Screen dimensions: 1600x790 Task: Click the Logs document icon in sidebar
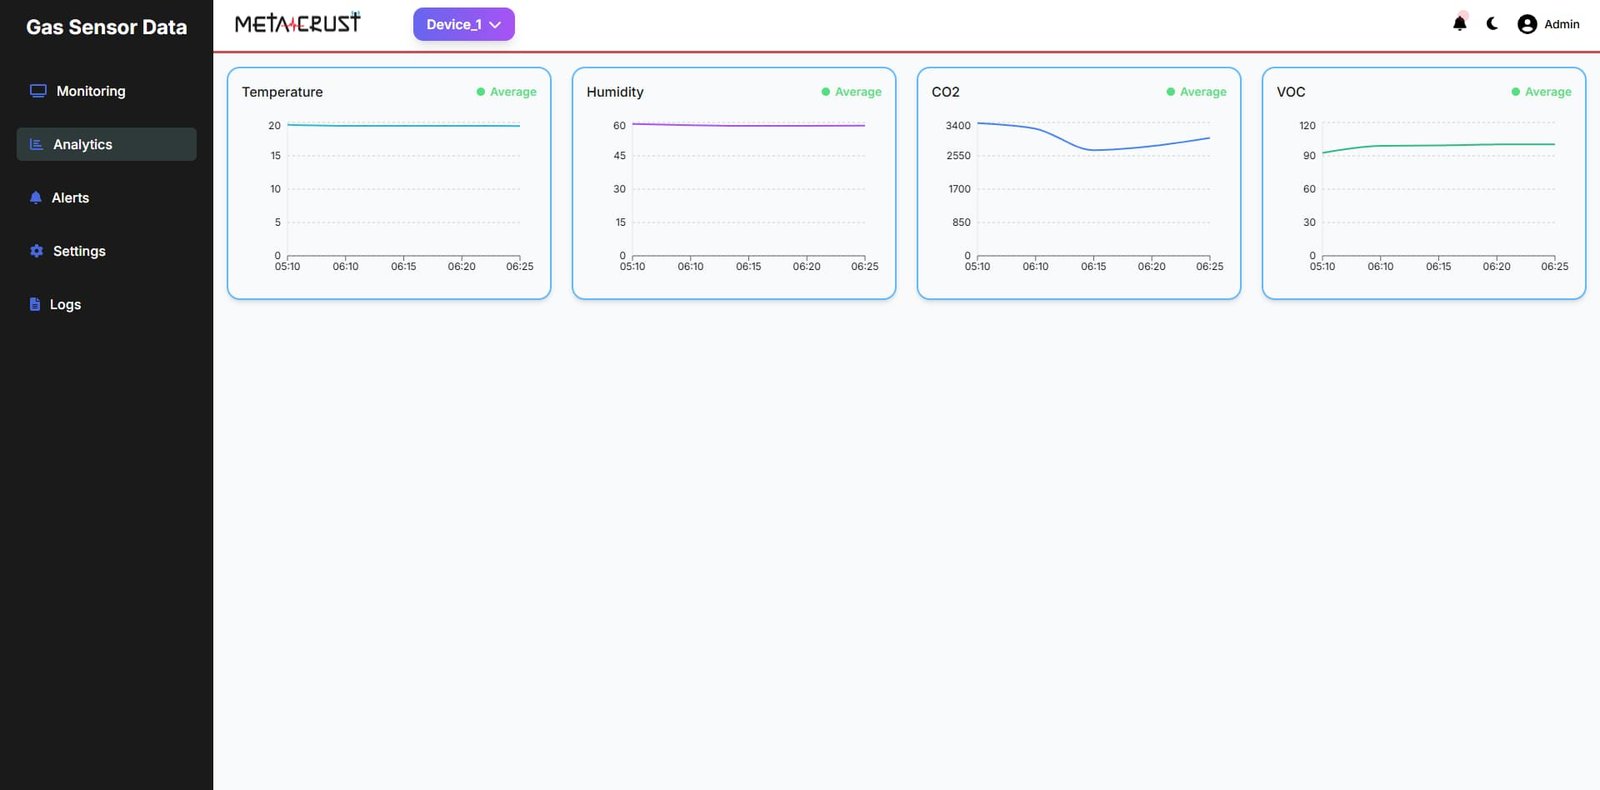click(35, 304)
